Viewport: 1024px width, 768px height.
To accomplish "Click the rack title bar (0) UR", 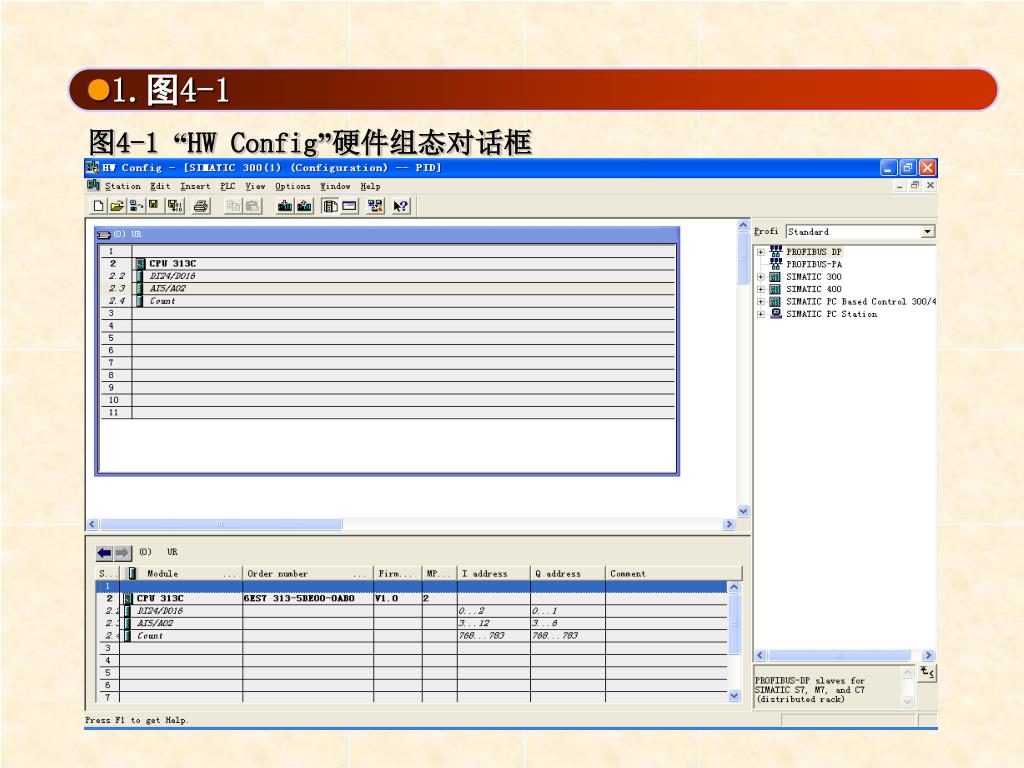I will tap(387, 234).
